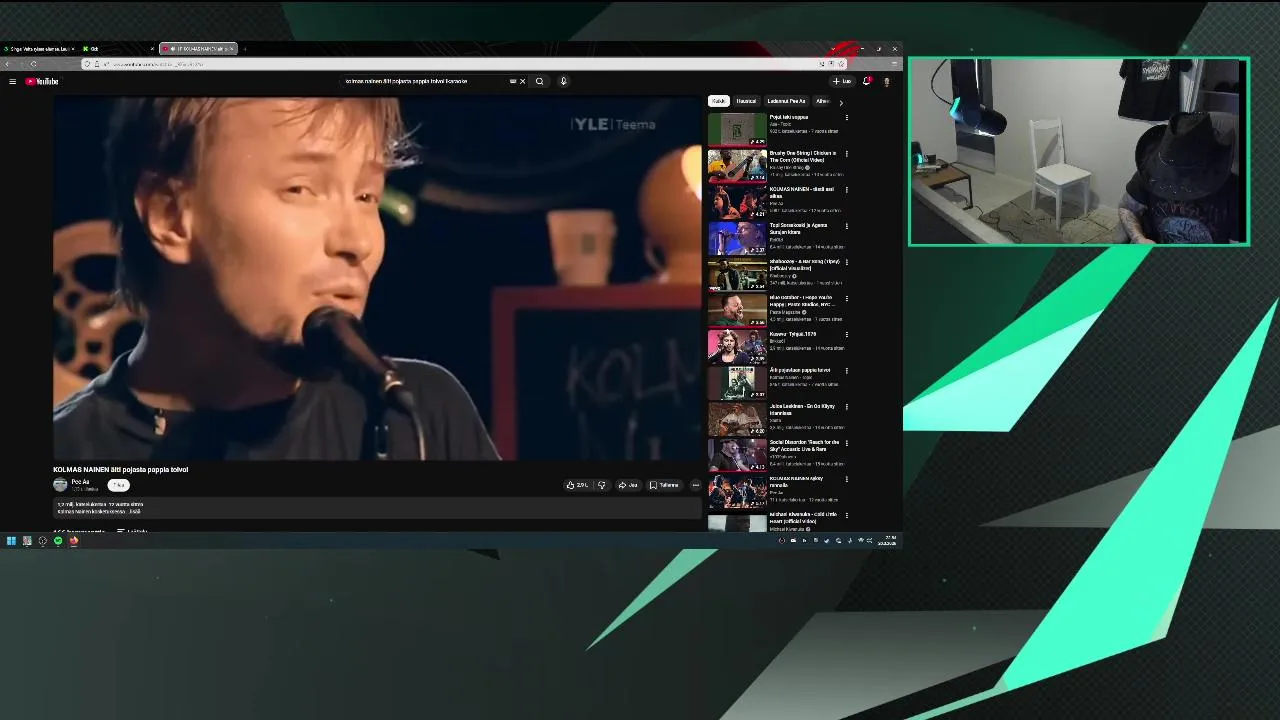
Task: Go to the YouTube home logo
Action: pyautogui.click(x=42, y=81)
